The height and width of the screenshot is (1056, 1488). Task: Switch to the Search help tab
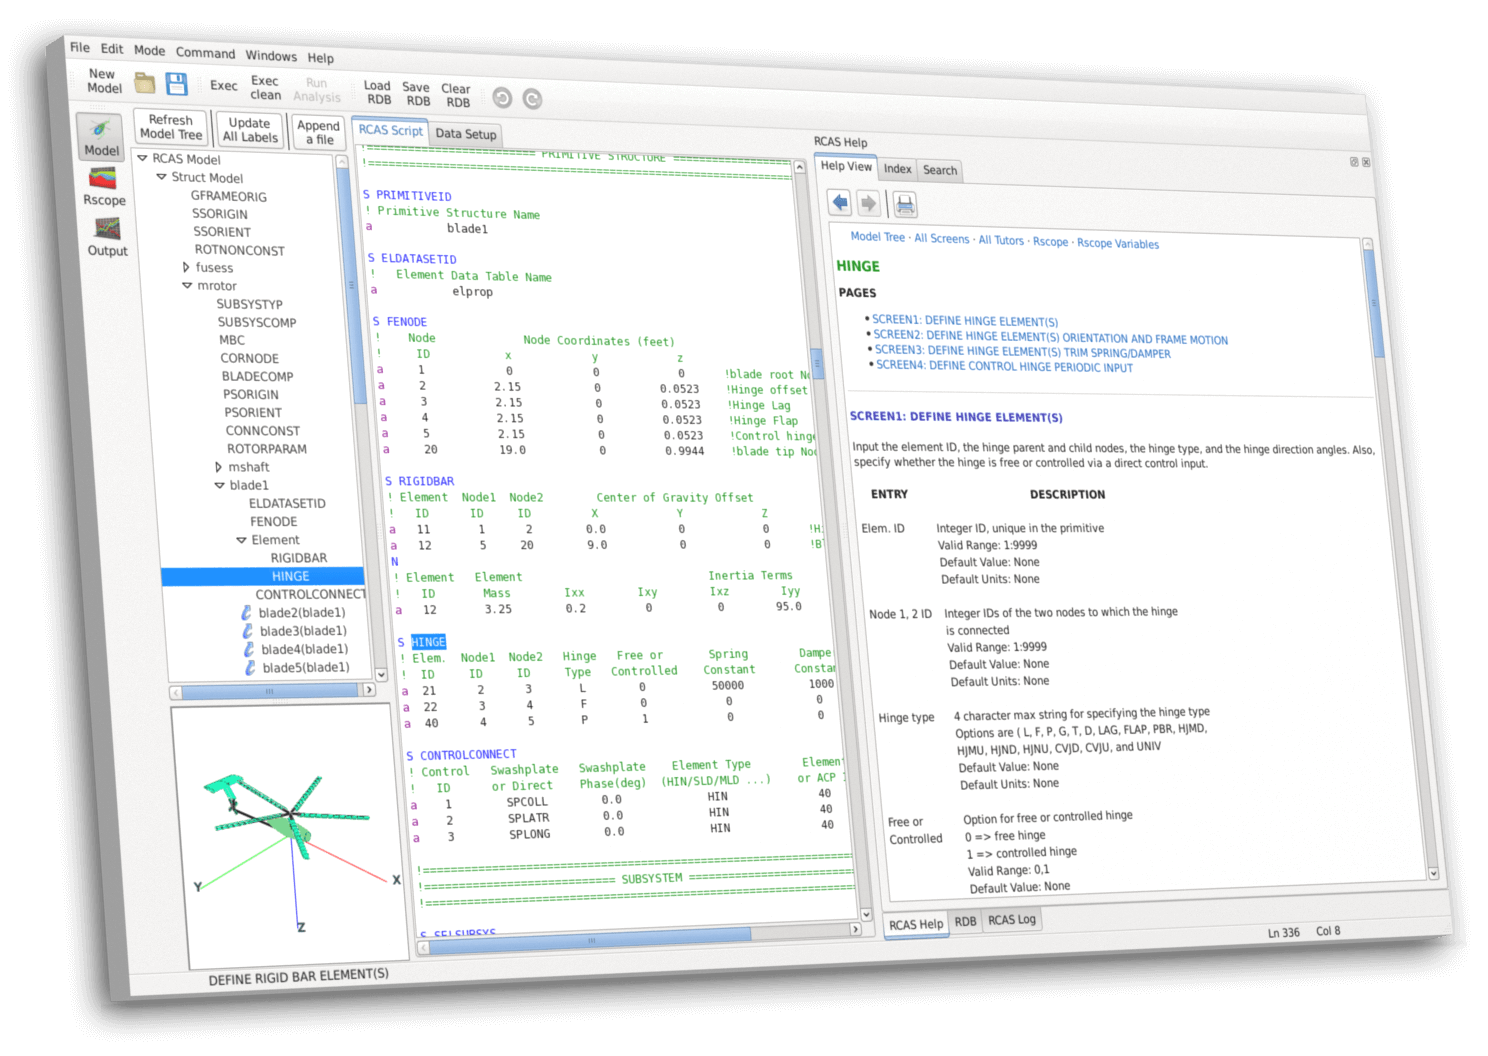tap(940, 170)
